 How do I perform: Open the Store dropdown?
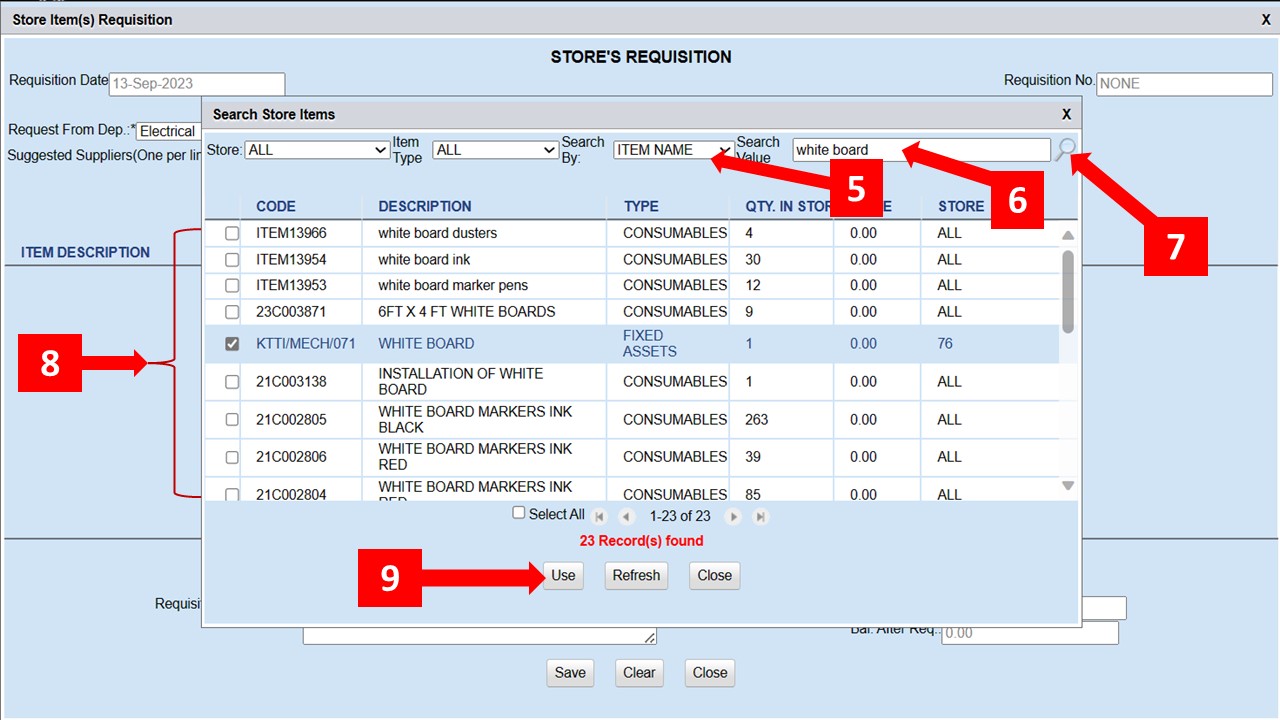click(317, 150)
